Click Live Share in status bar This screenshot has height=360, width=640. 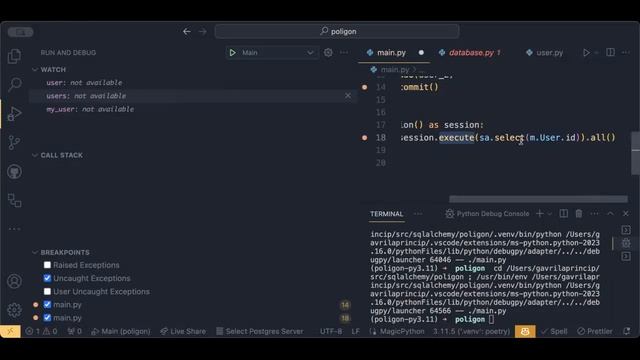click(x=183, y=331)
